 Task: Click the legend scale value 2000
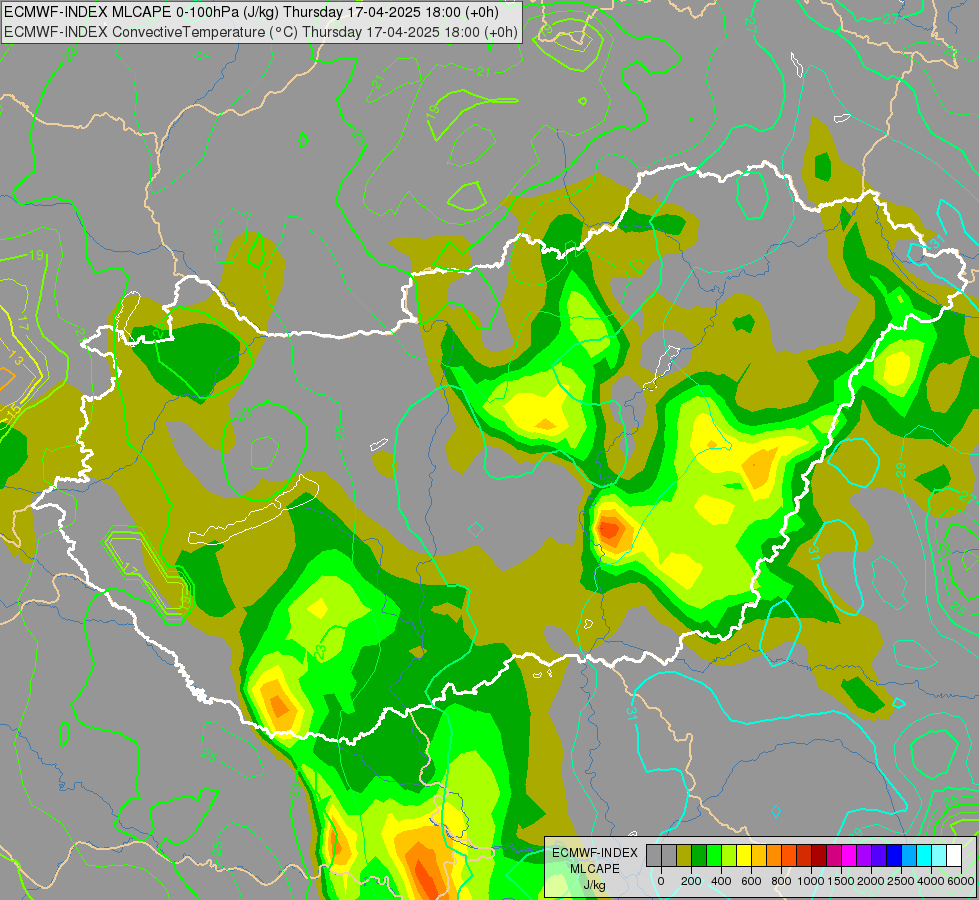coord(872,881)
